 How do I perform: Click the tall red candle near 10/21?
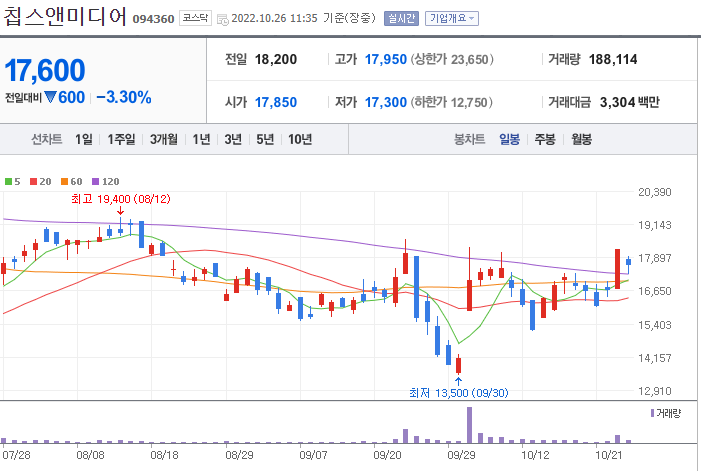pyautogui.click(x=617, y=269)
